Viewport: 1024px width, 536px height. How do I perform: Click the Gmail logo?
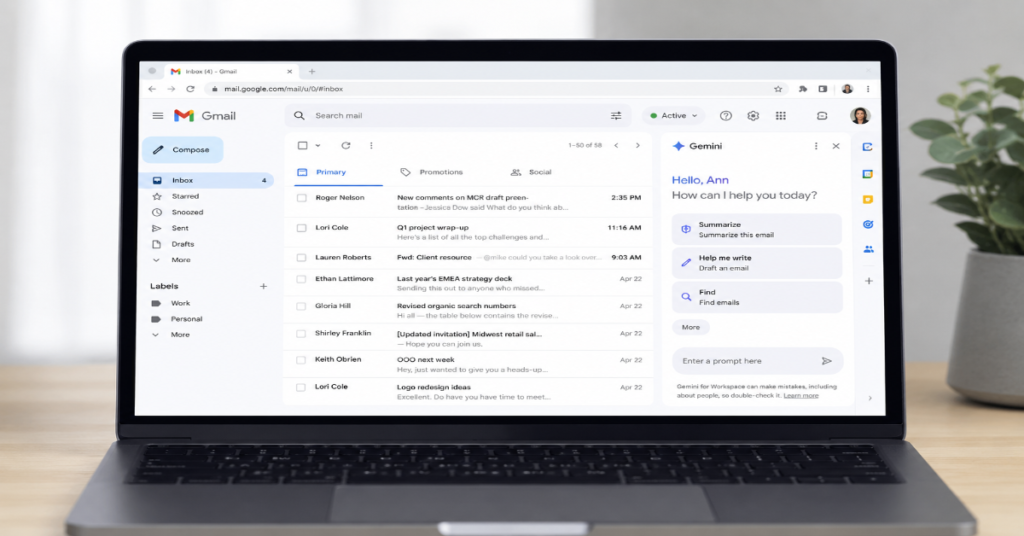coord(204,116)
